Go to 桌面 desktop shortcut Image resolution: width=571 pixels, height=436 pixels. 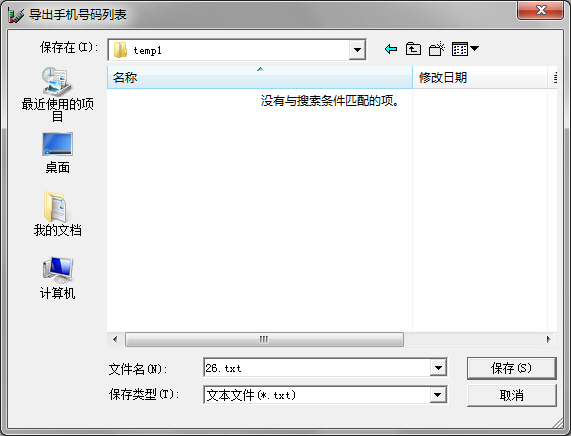tap(58, 153)
